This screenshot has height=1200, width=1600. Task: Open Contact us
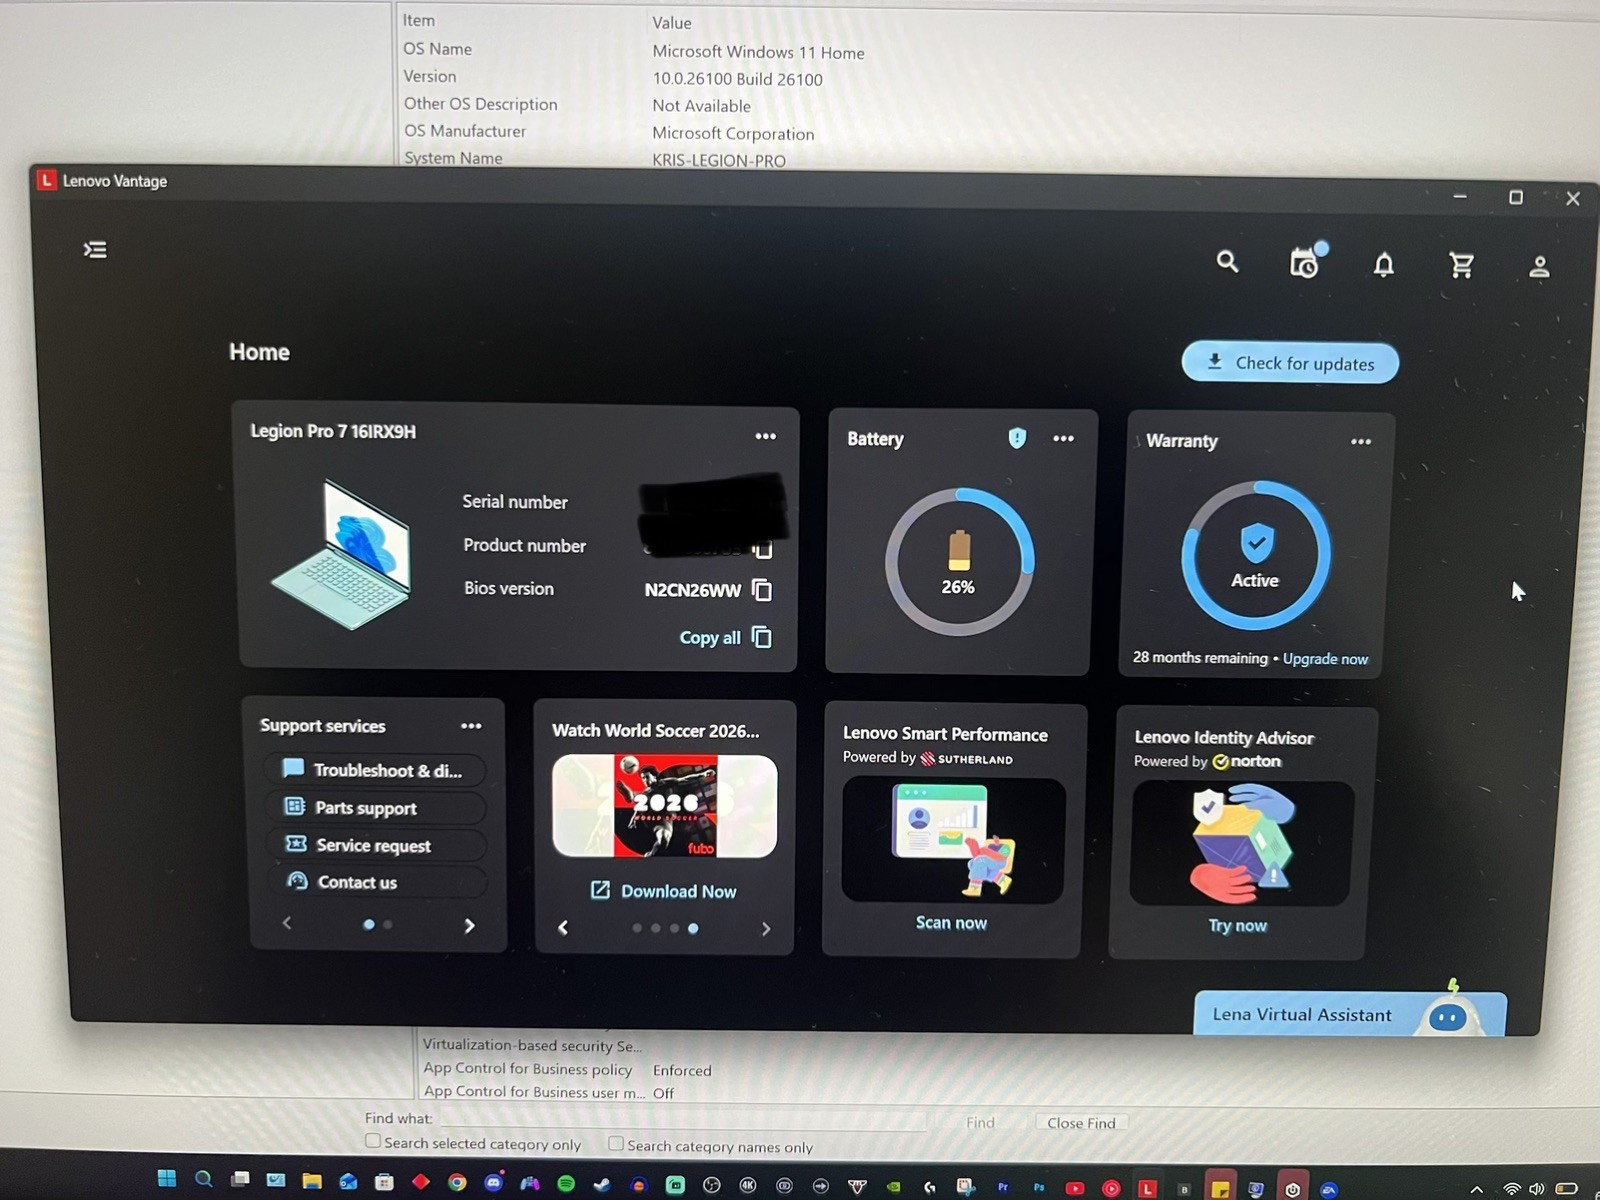(376, 882)
